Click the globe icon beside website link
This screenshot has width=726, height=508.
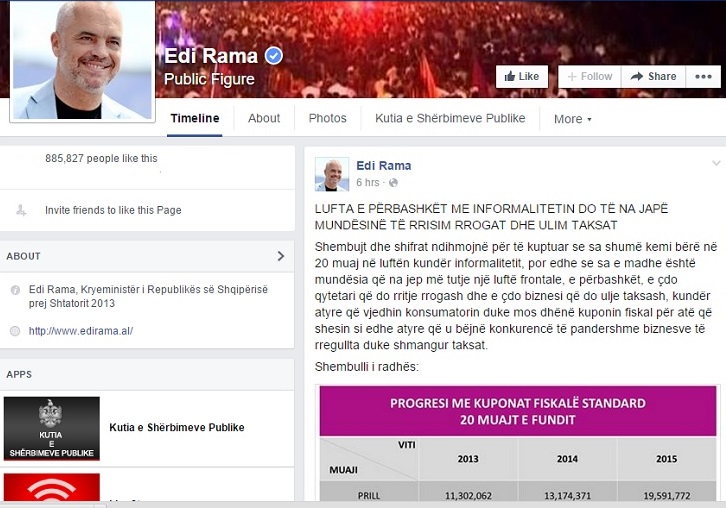pyautogui.click(x=15, y=331)
